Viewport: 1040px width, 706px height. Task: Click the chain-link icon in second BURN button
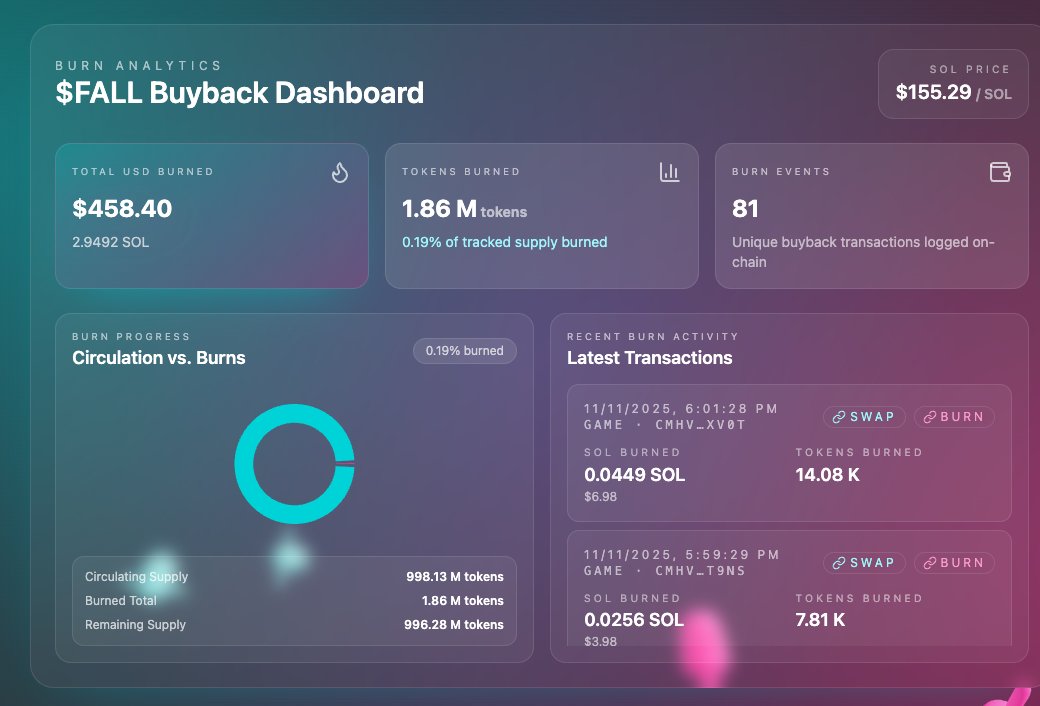pos(931,562)
